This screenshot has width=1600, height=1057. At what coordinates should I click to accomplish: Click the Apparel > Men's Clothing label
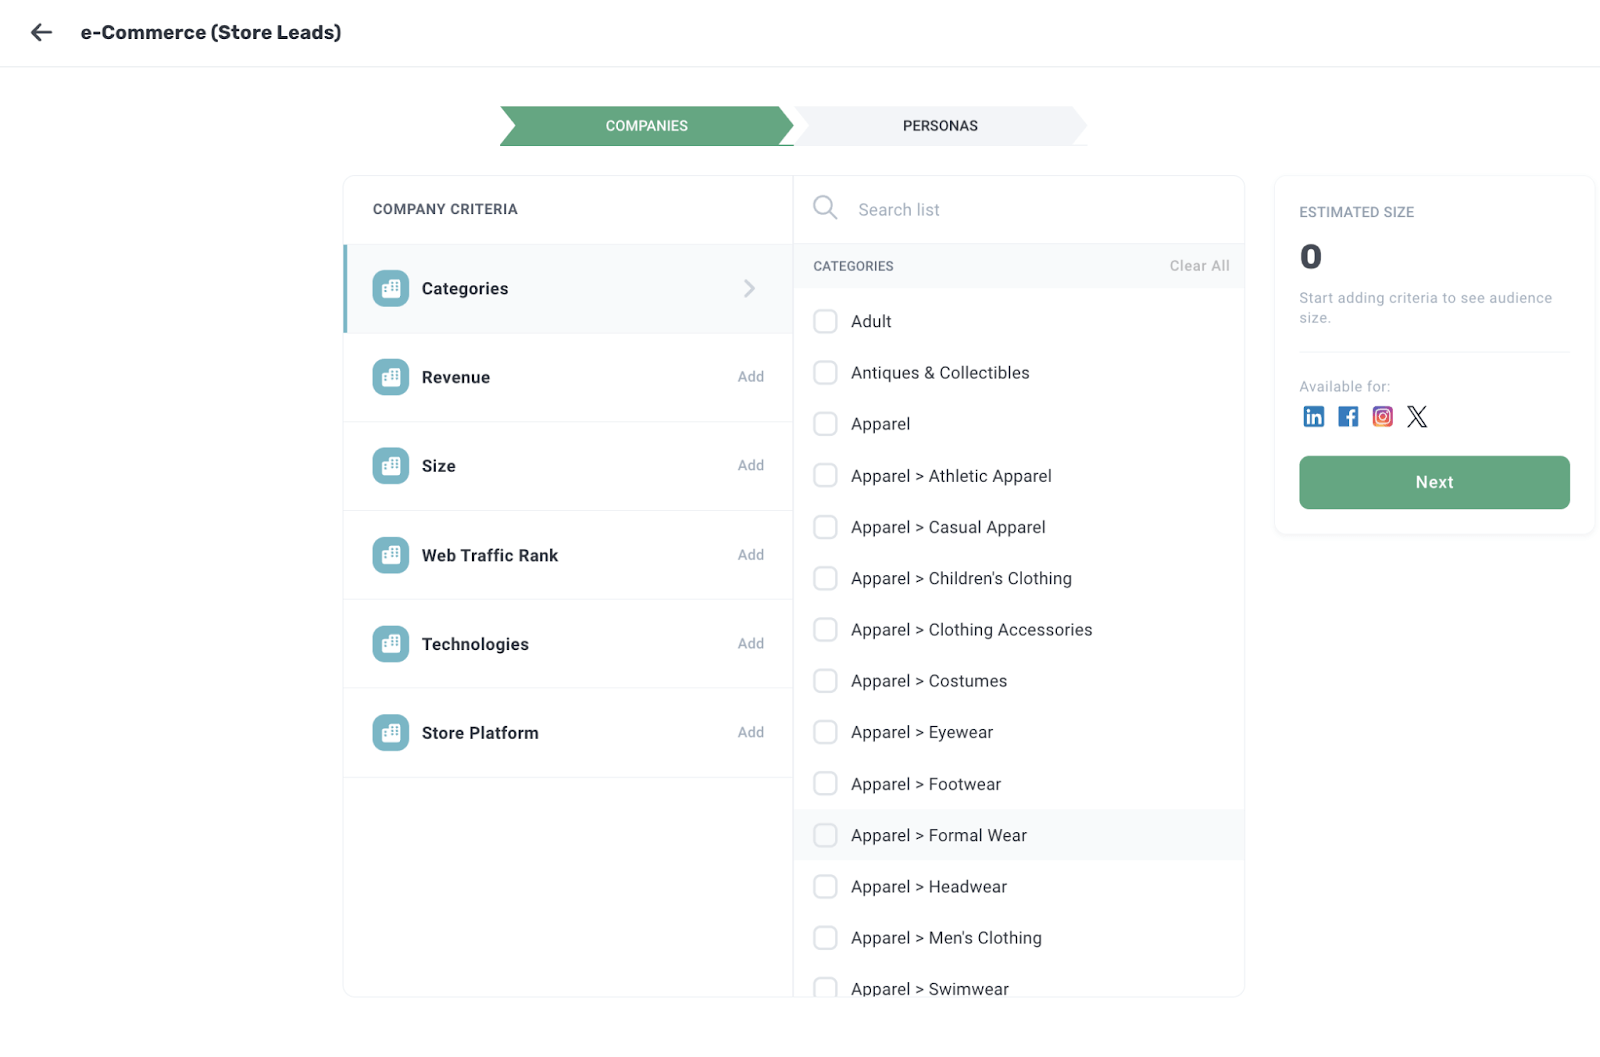pos(946,938)
